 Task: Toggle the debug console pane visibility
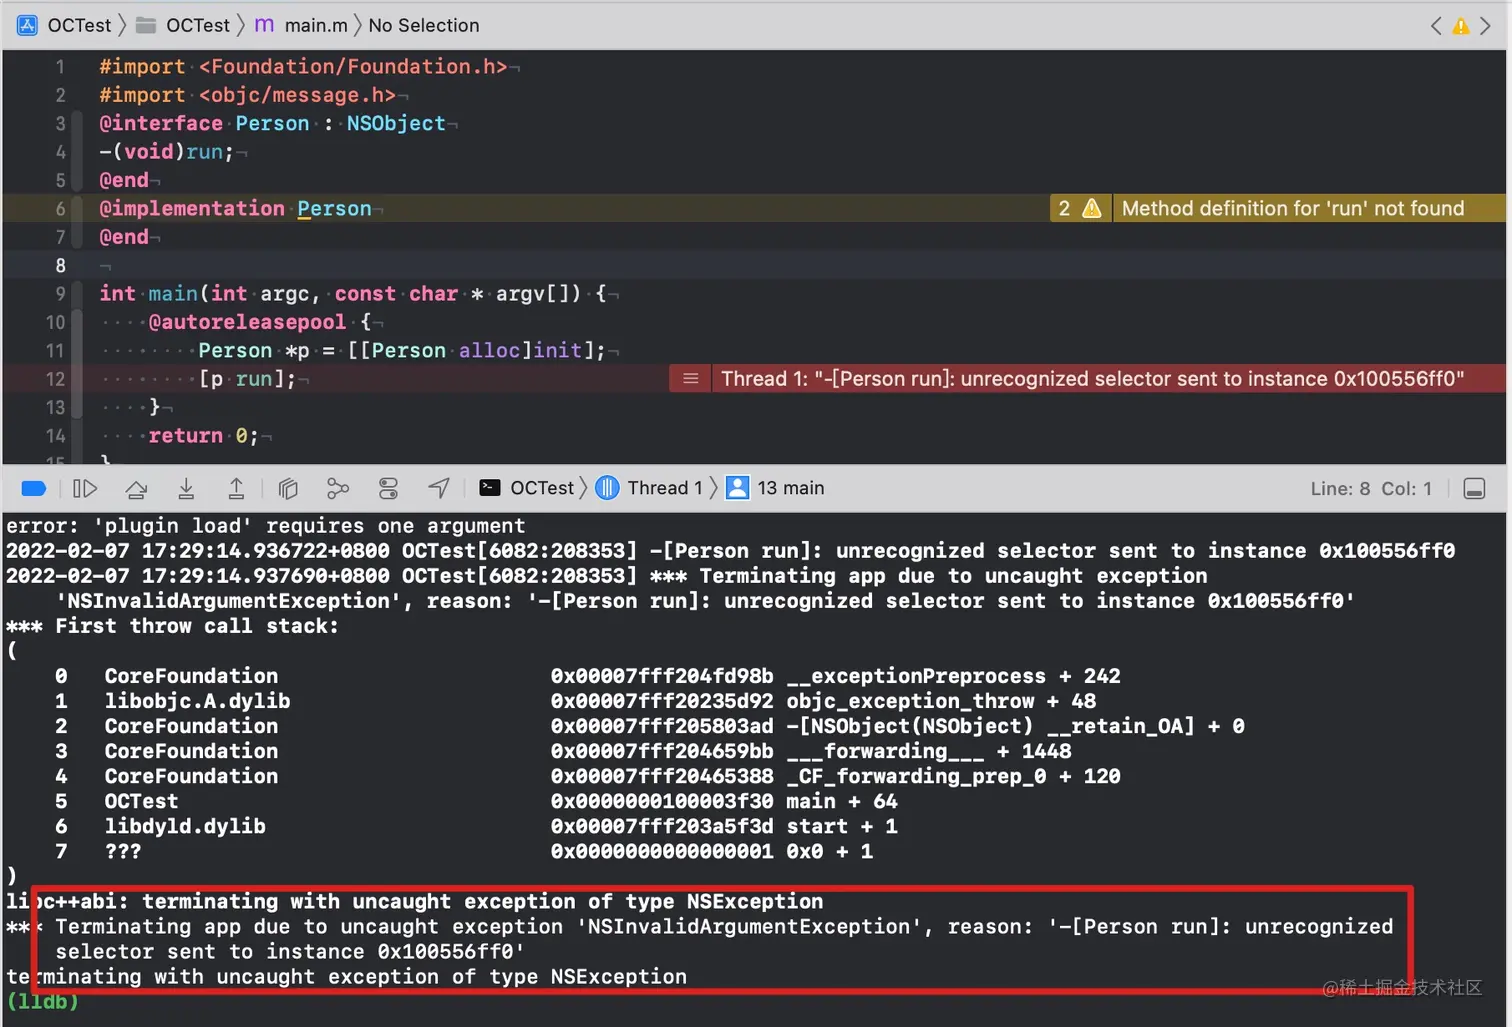pyautogui.click(x=1474, y=488)
